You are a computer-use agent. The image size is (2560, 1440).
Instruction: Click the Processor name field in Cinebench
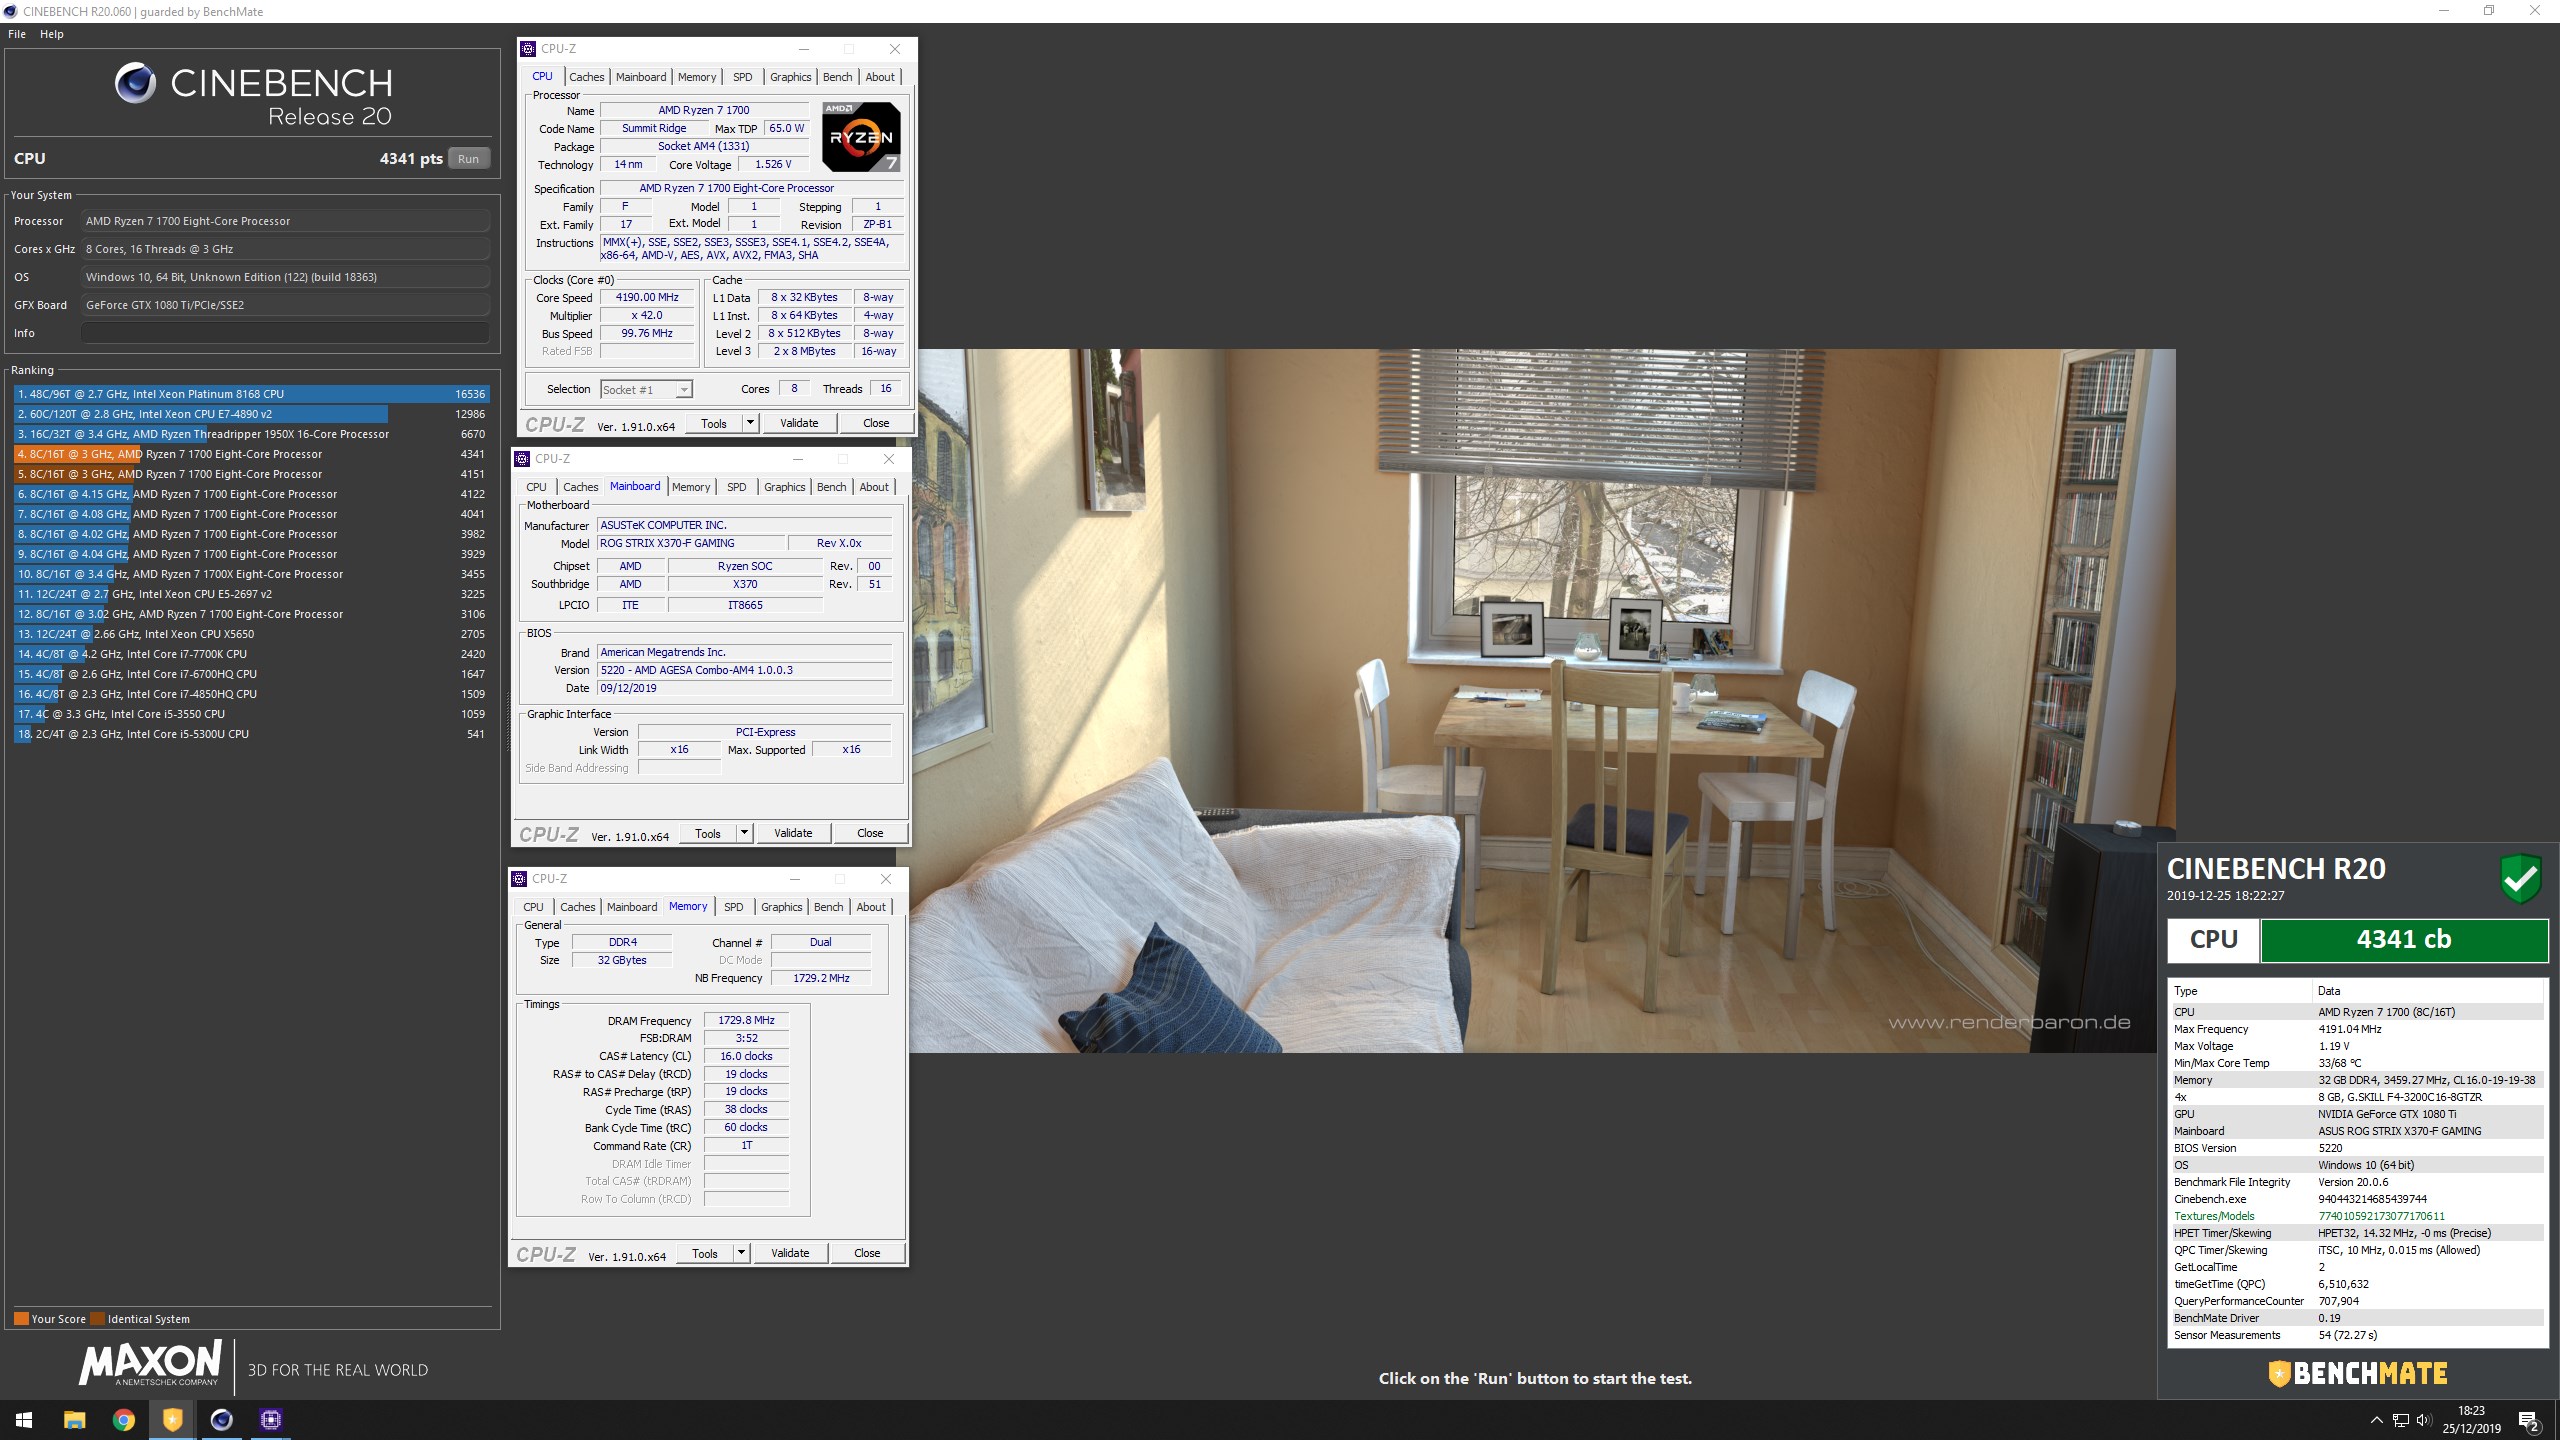pyautogui.click(x=285, y=221)
